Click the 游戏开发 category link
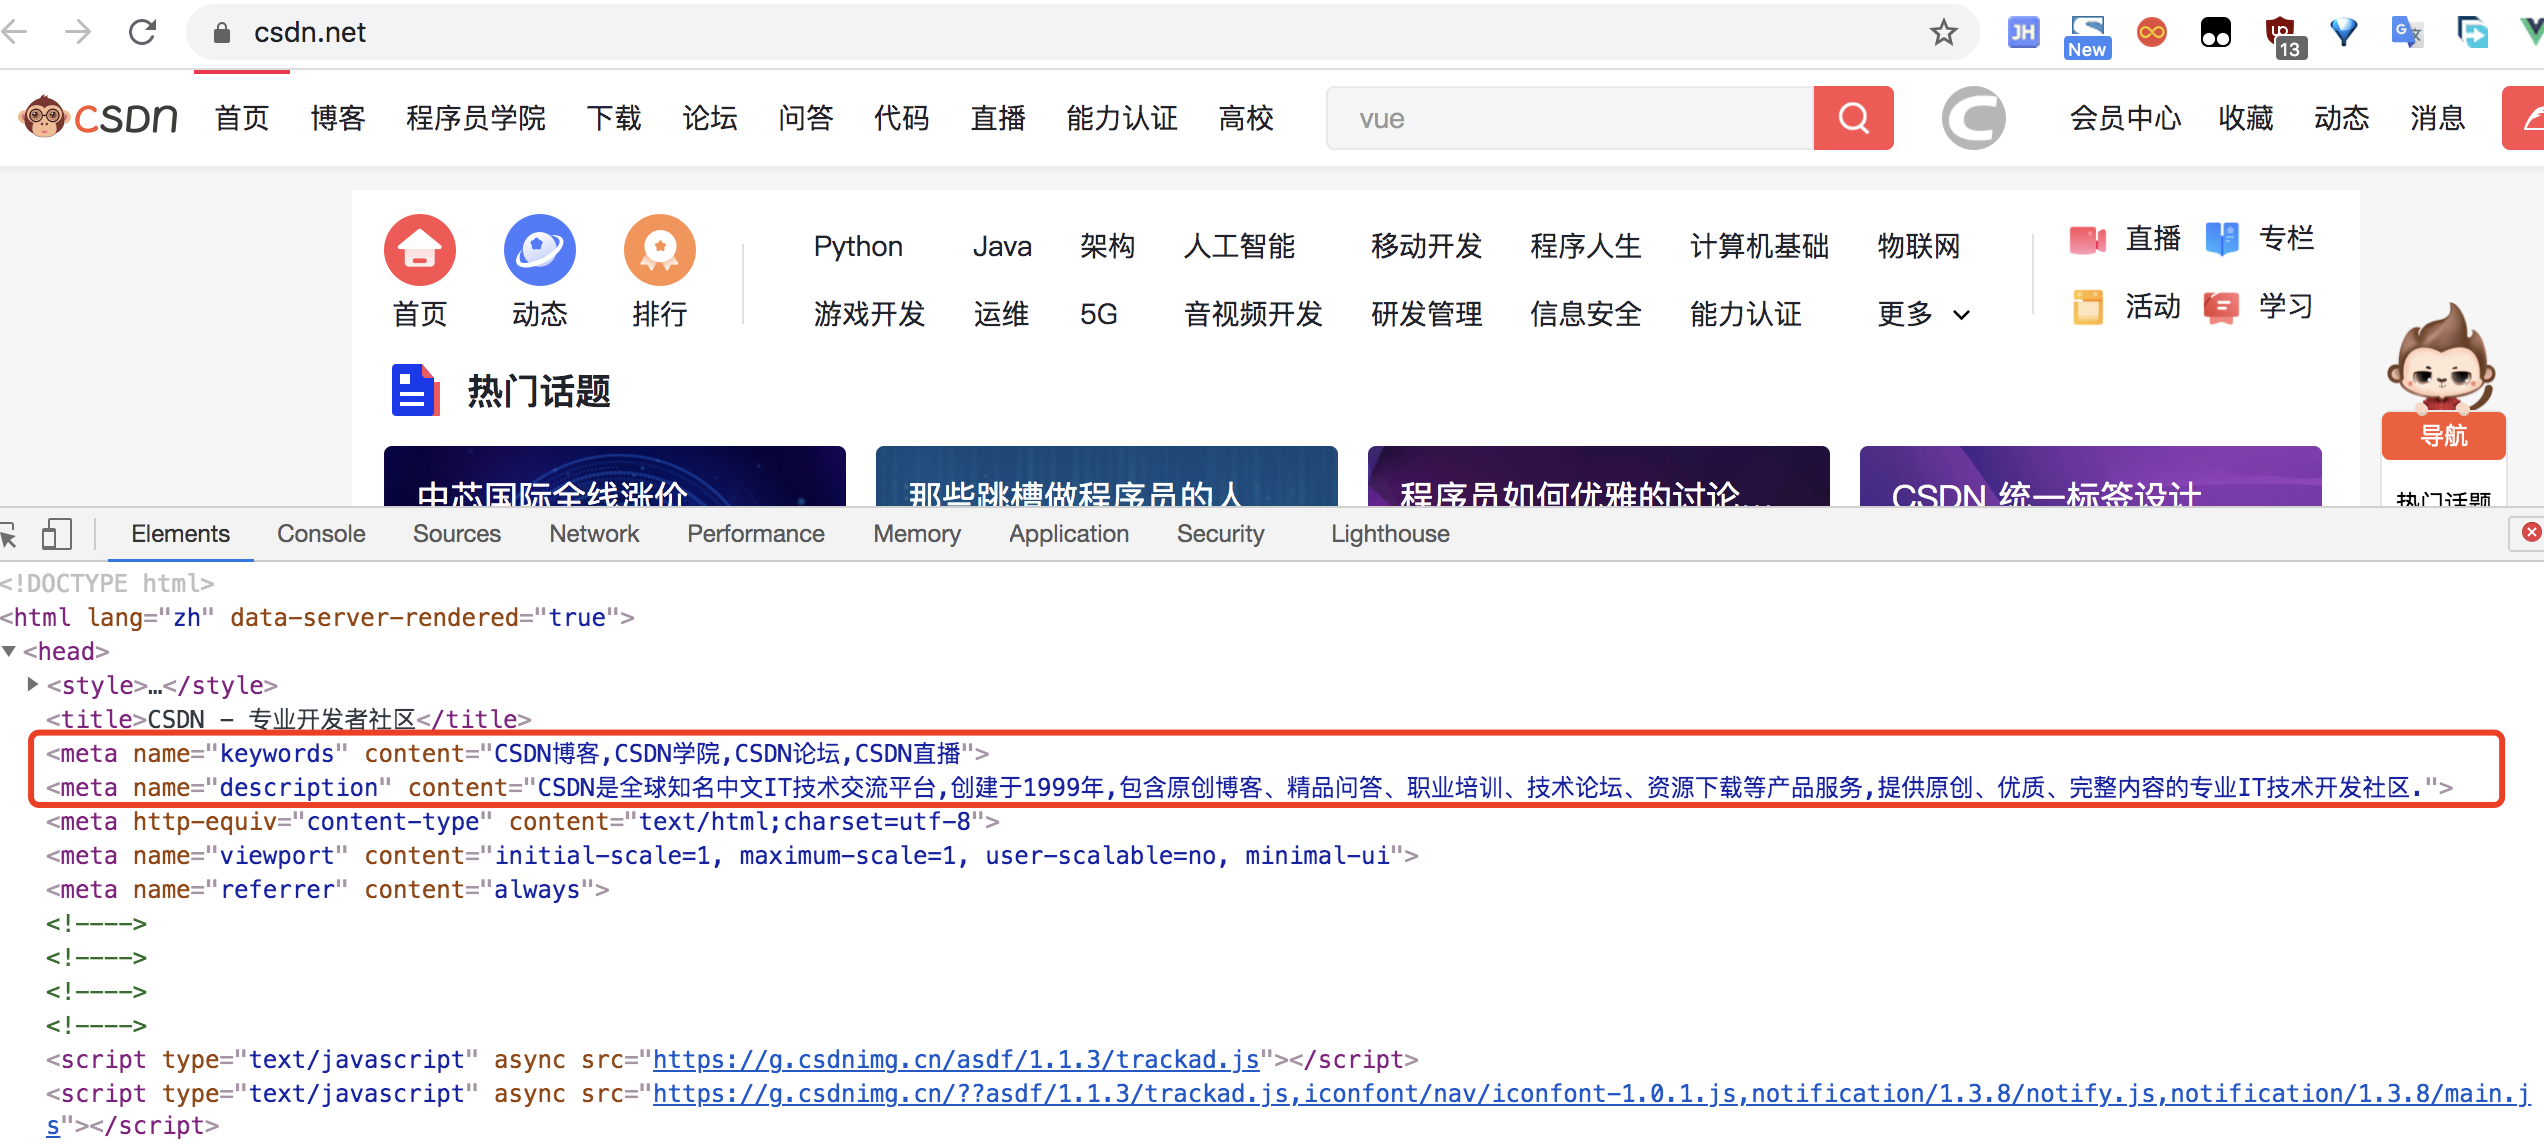The image size is (2544, 1144). [869, 314]
